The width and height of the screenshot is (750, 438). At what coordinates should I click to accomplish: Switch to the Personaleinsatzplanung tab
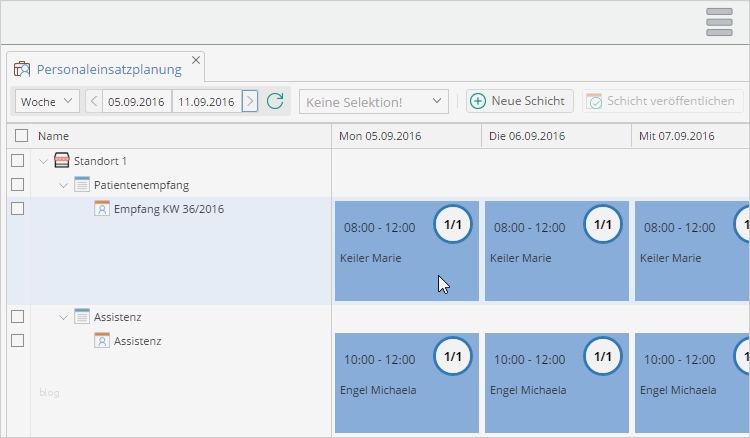click(x=108, y=69)
